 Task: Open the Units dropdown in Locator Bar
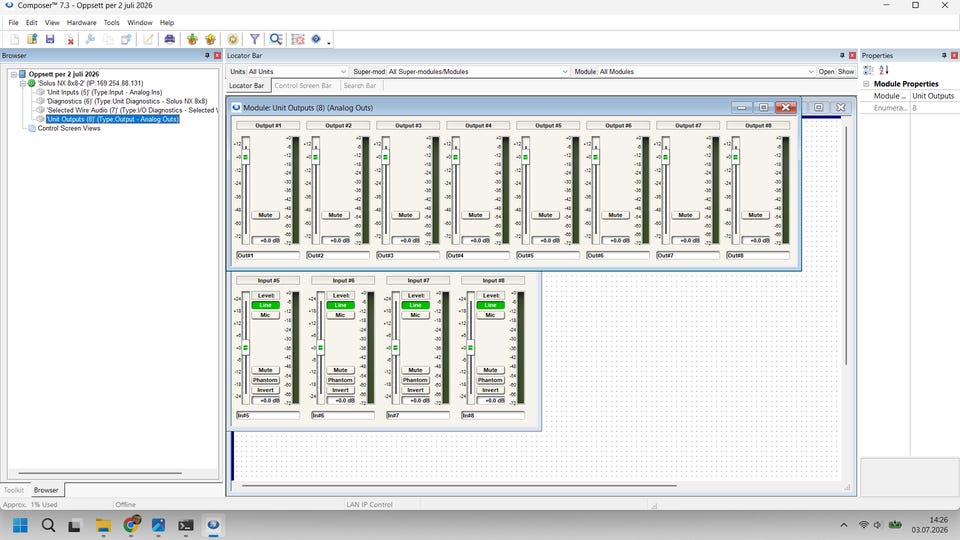298,72
